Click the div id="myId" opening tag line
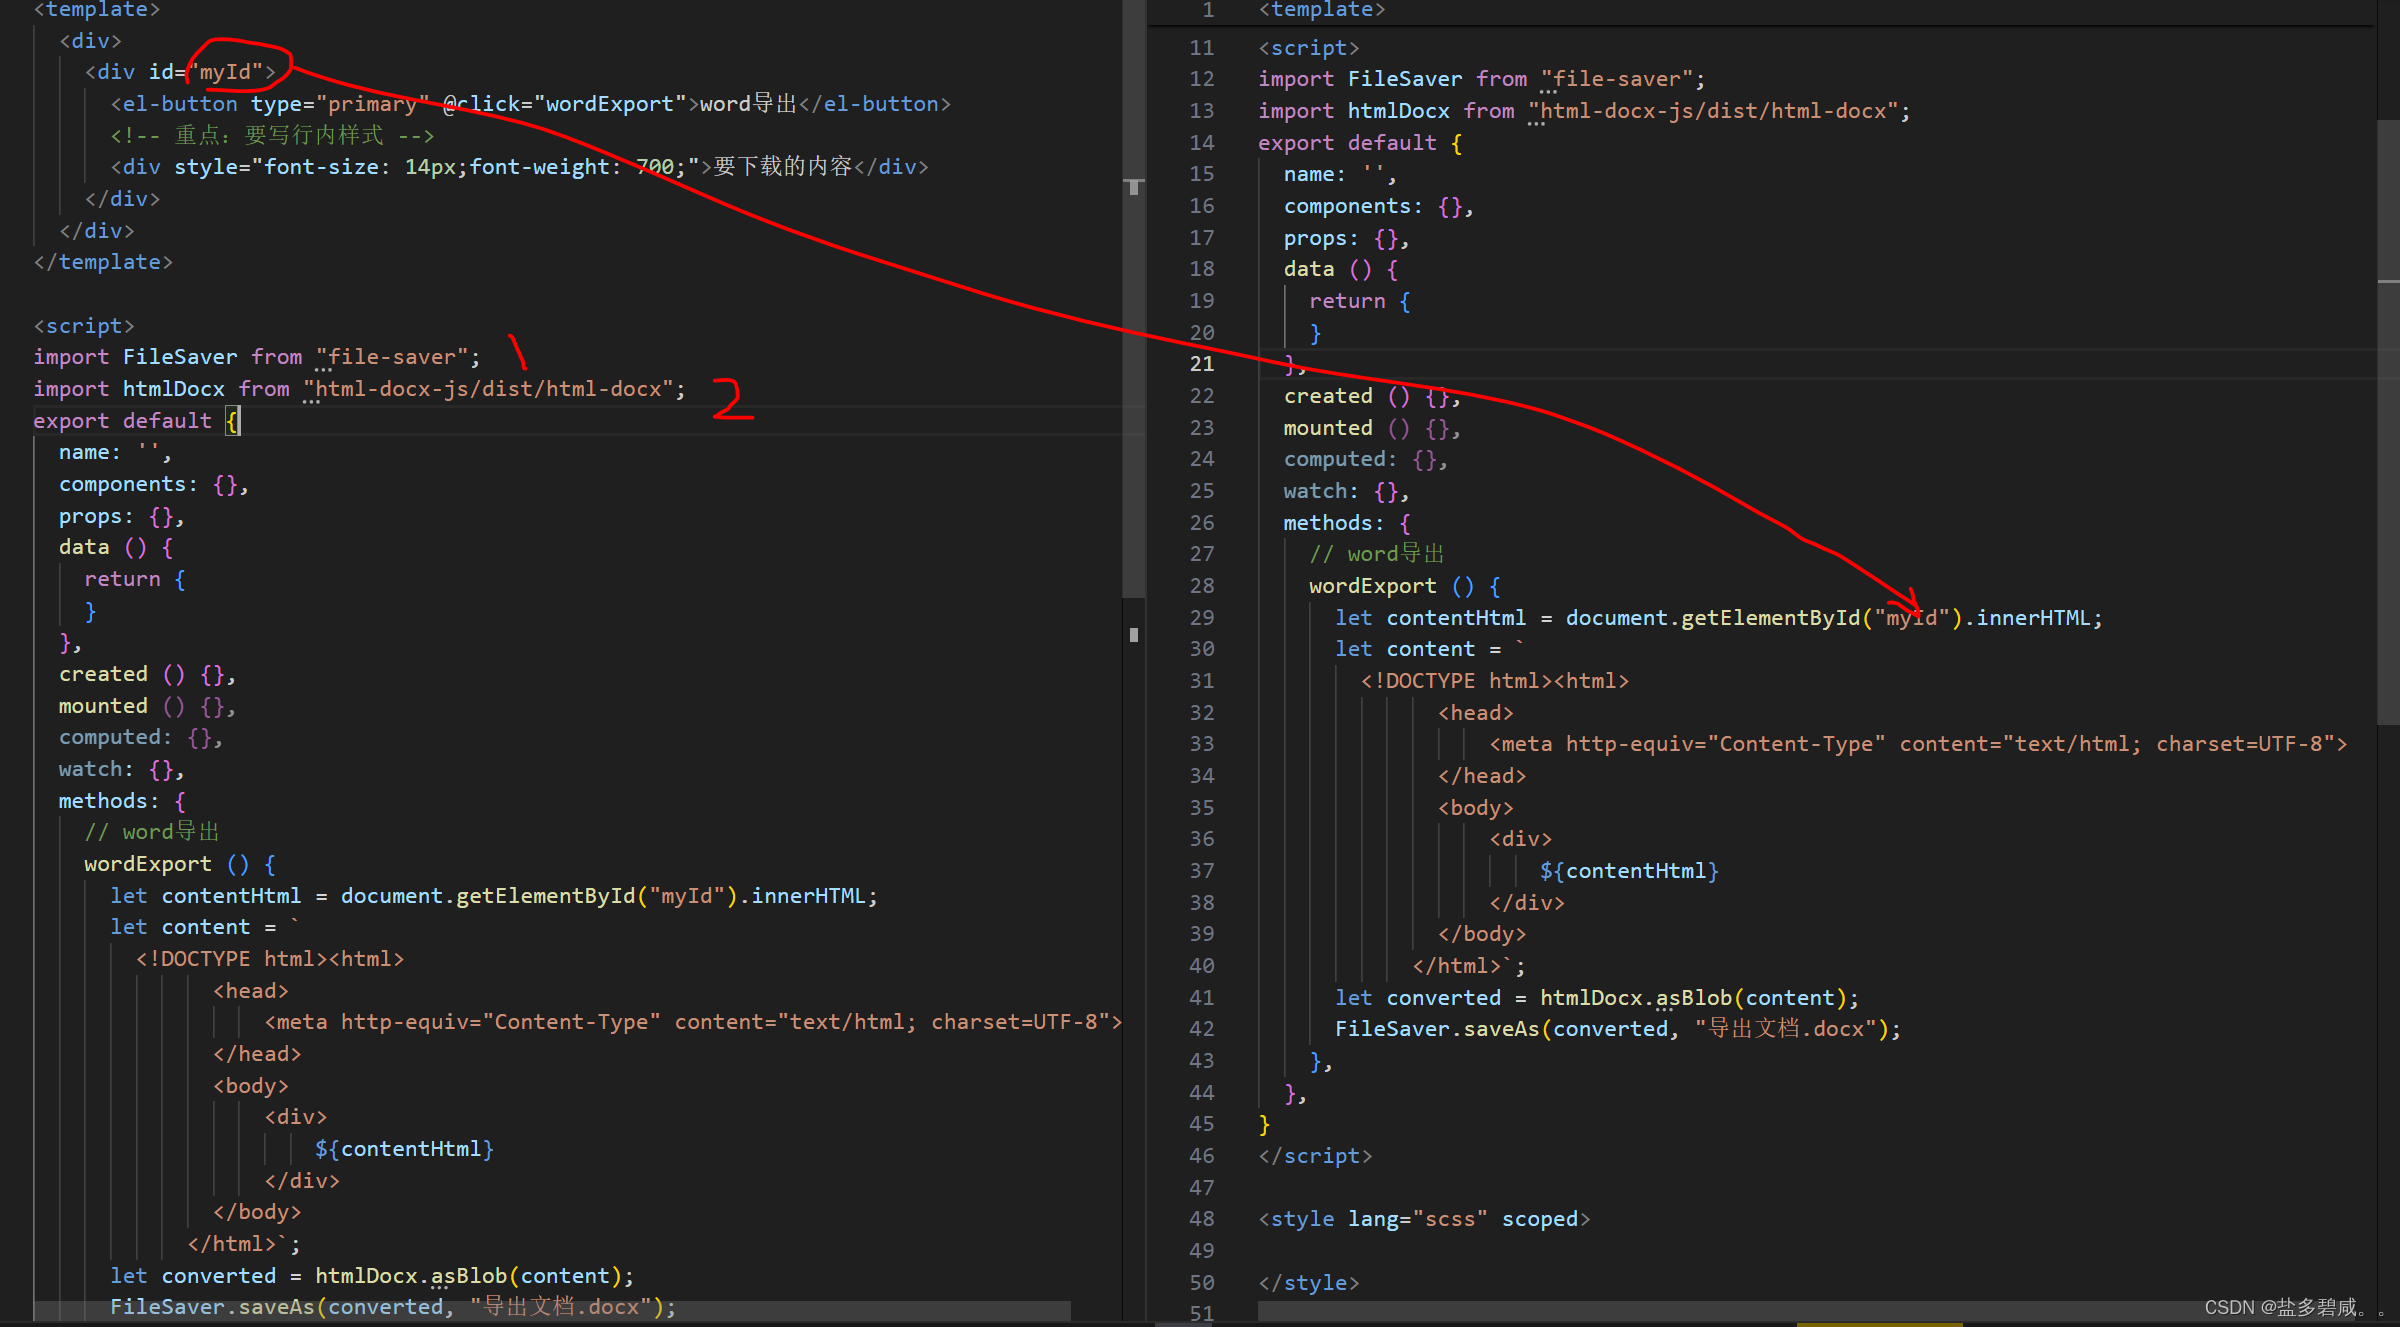The height and width of the screenshot is (1327, 2400). tap(180, 72)
